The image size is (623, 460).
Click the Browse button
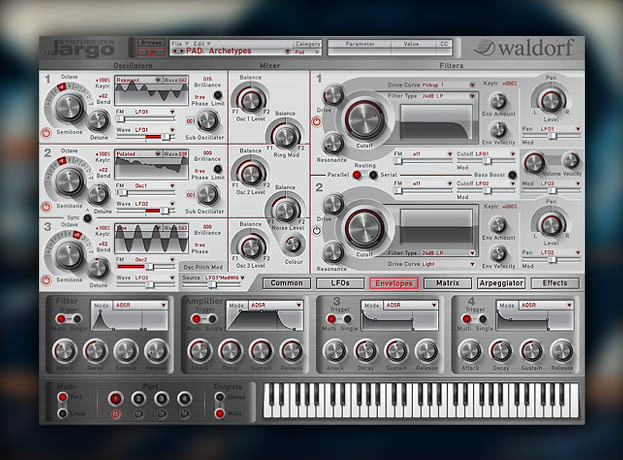151,43
